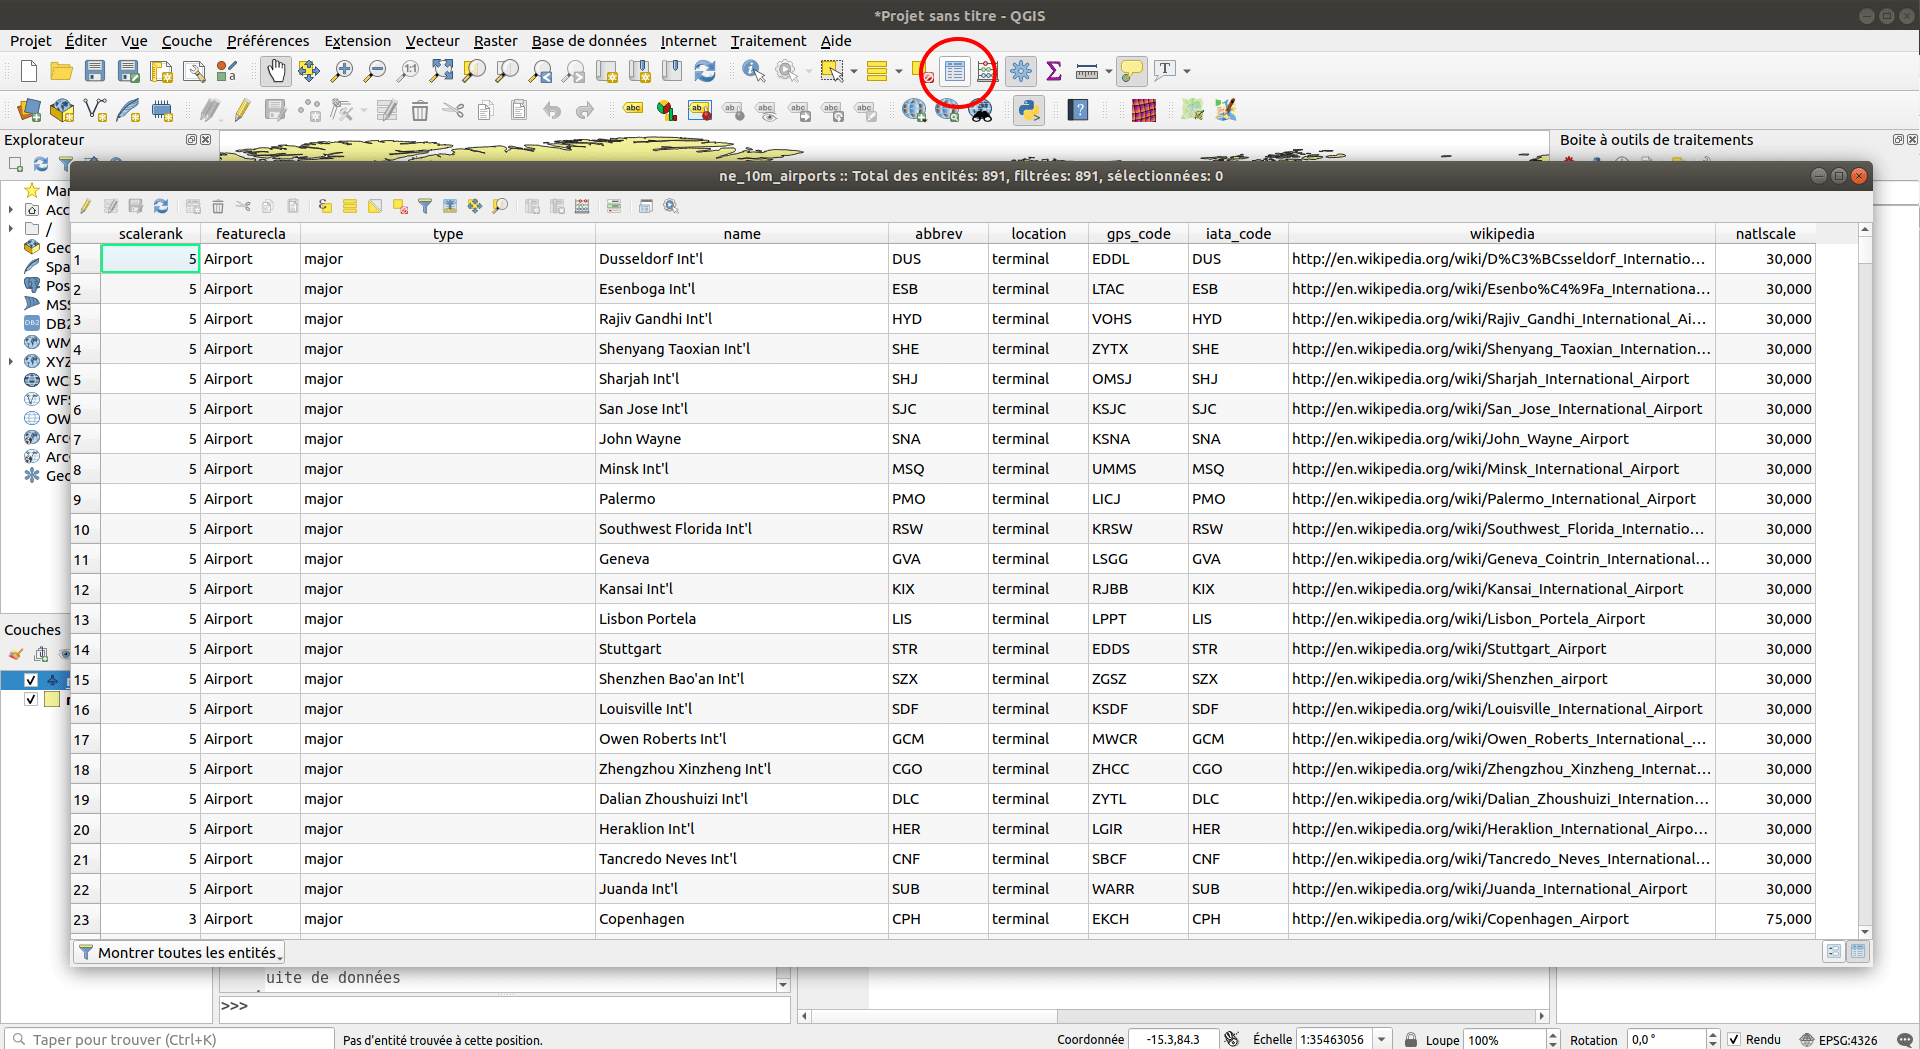The image size is (1920, 1049).
Task: Open the Échelle scale dropdown arrow
Action: [x=1382, y=1040]
